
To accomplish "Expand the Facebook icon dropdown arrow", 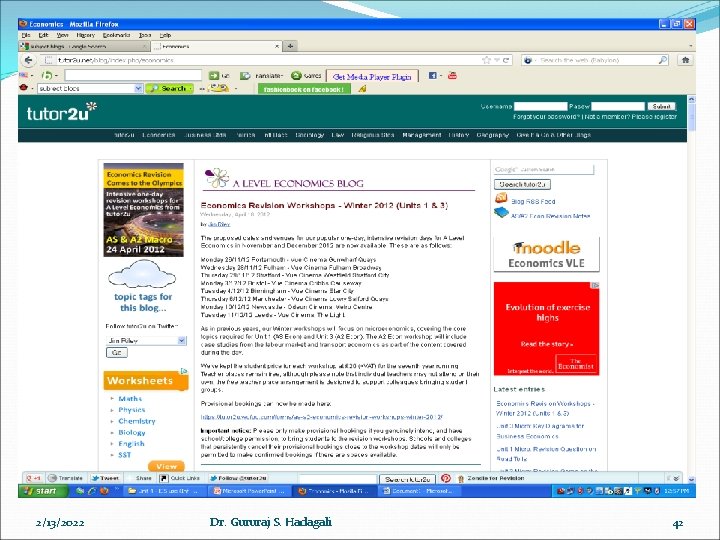I will [x=440, y=76].
